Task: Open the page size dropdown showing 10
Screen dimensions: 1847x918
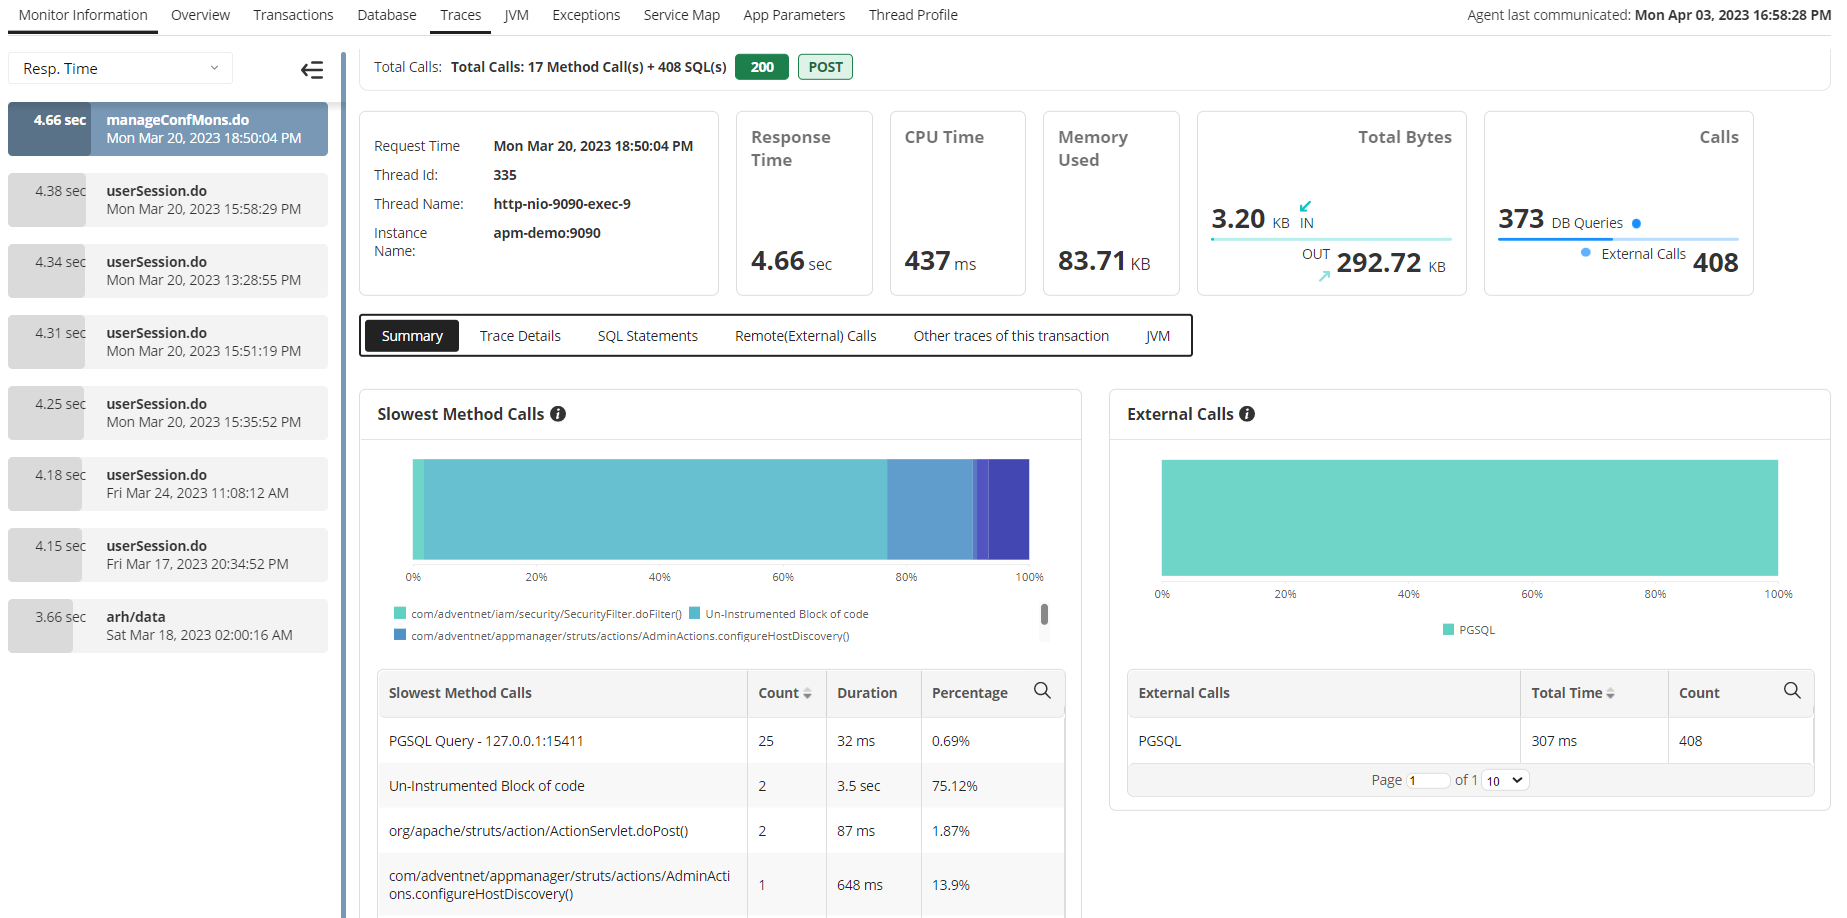Action: [1504, 780]
